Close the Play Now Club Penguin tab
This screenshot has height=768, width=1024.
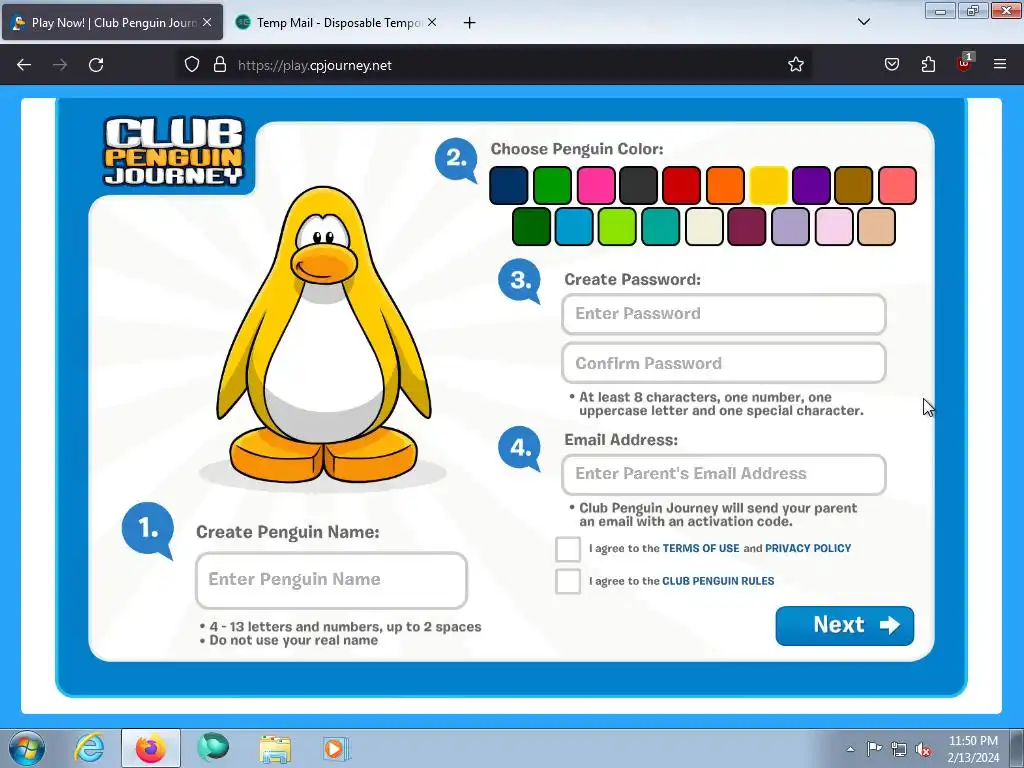(x=207, y=22)
